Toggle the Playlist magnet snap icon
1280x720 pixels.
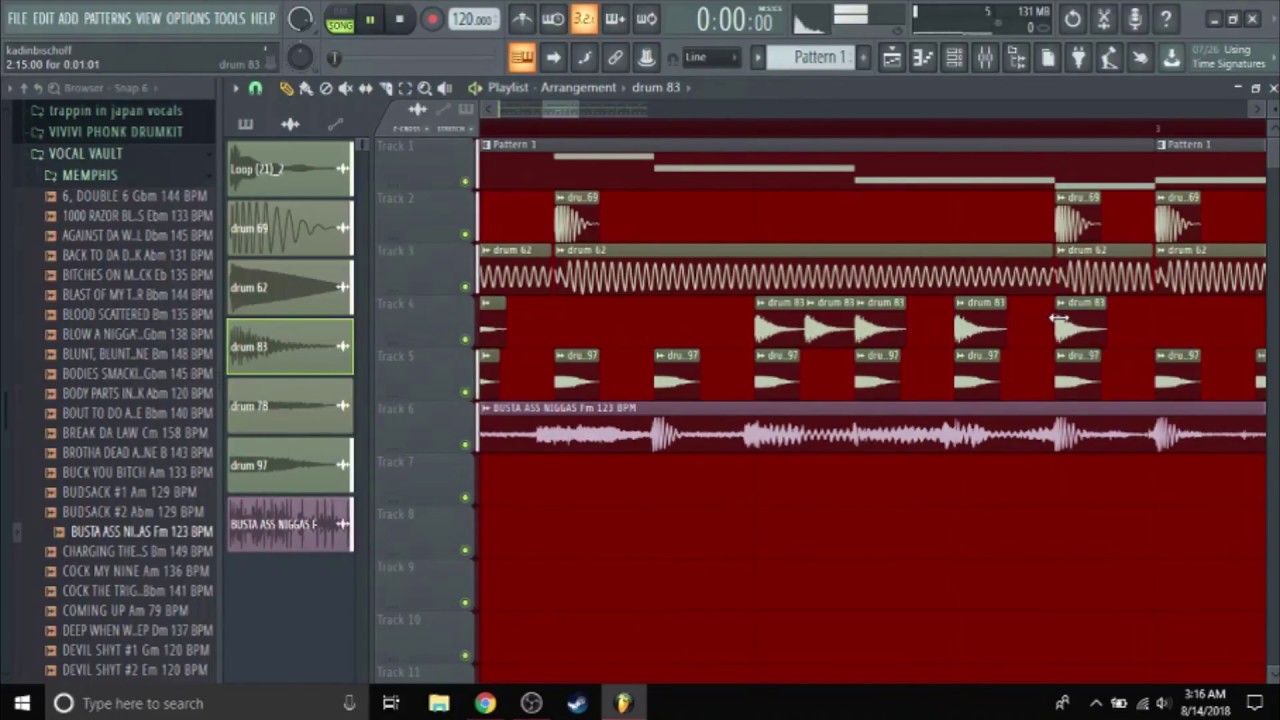pyautogui.click(x=255, y=88)
